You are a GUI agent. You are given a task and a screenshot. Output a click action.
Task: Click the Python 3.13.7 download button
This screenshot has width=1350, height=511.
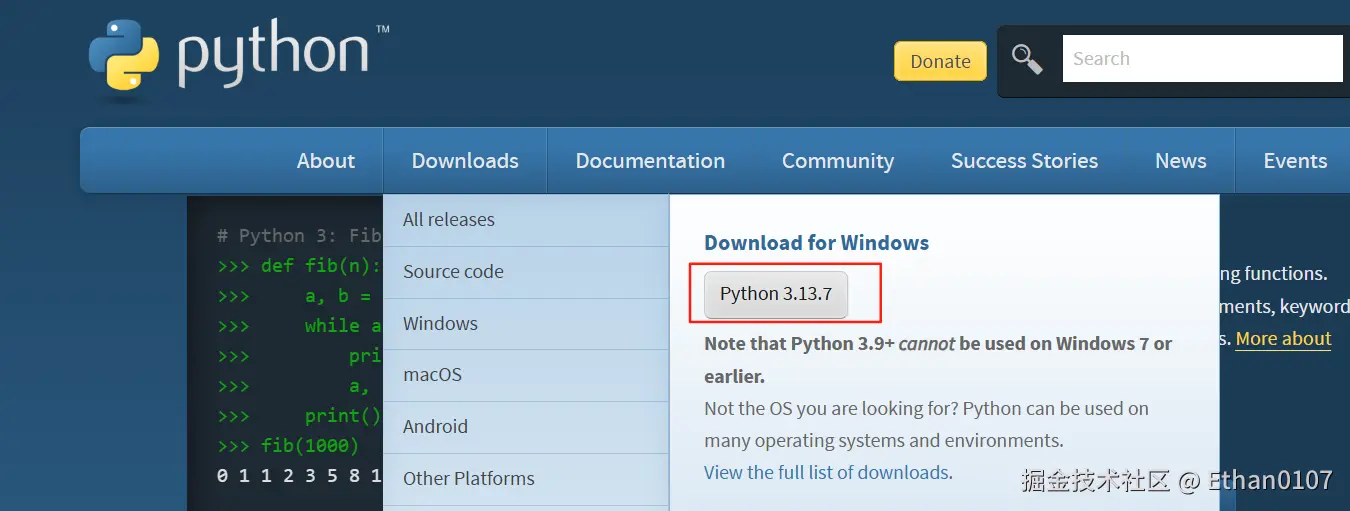(776, 294)
